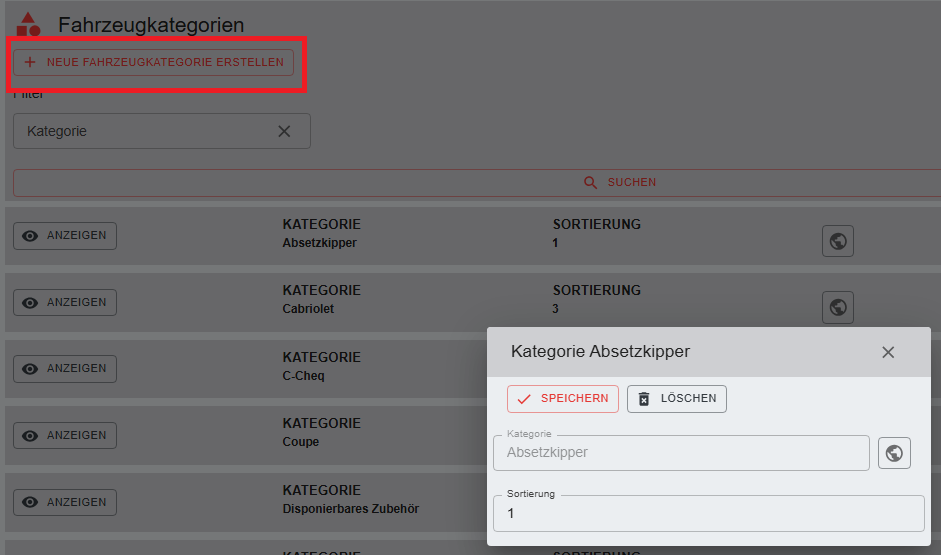
Task: Click the Sortierung field in dialog
Action: coord(708,514)
